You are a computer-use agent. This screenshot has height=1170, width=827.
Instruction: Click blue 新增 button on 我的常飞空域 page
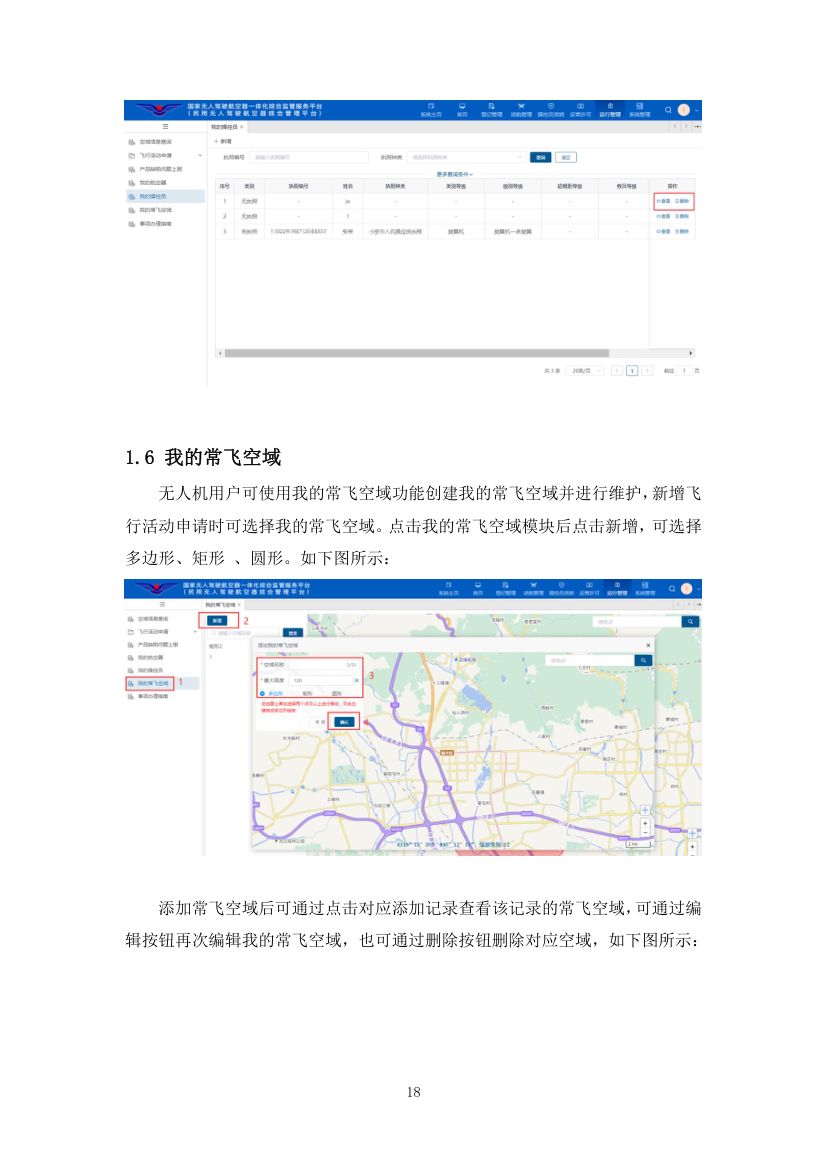(217, 621)
